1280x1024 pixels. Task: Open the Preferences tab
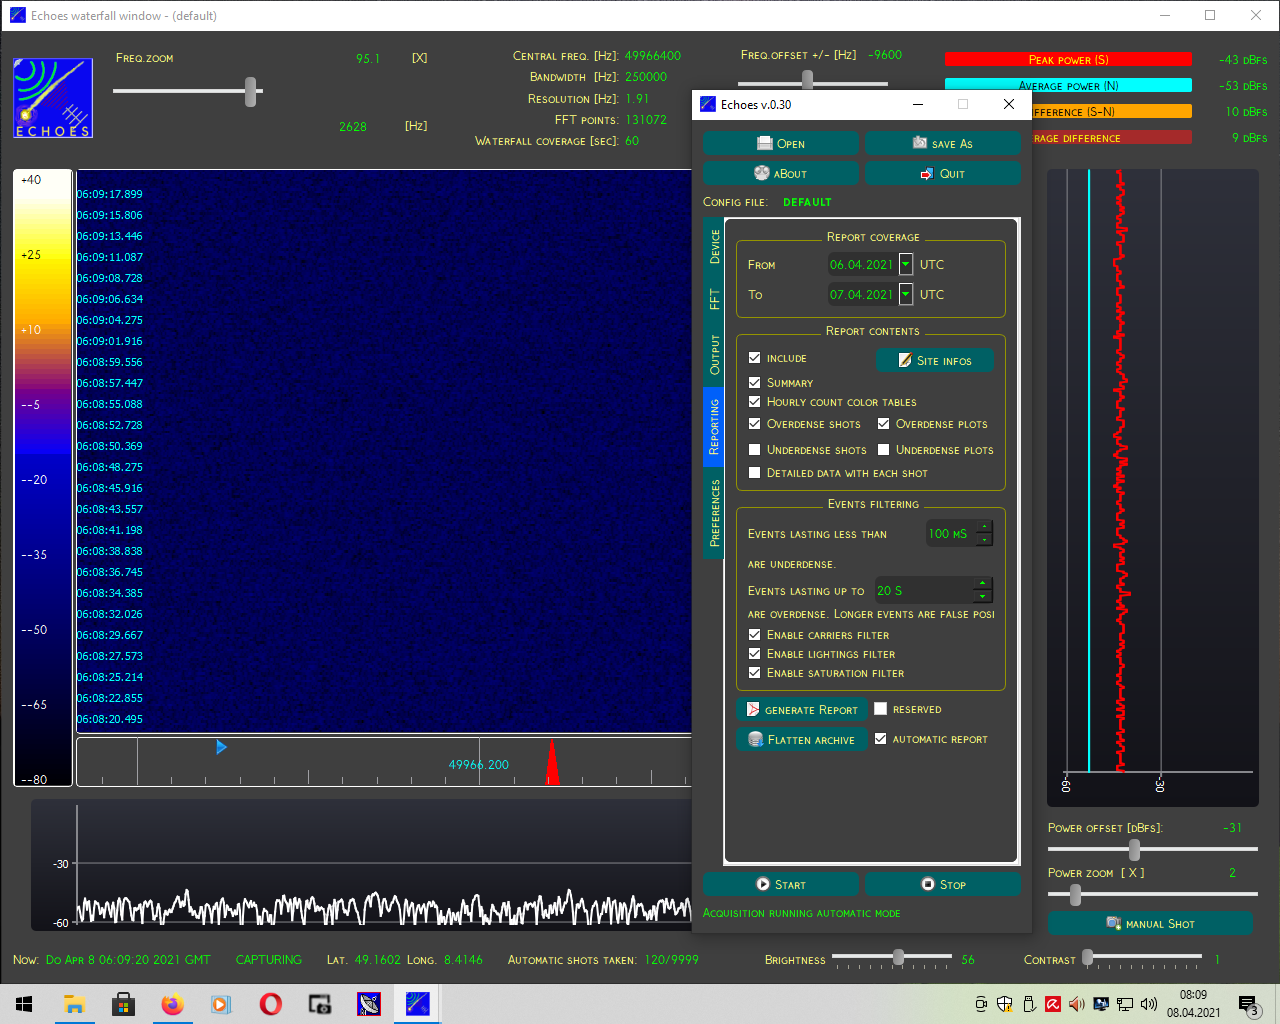click(714, 513)
